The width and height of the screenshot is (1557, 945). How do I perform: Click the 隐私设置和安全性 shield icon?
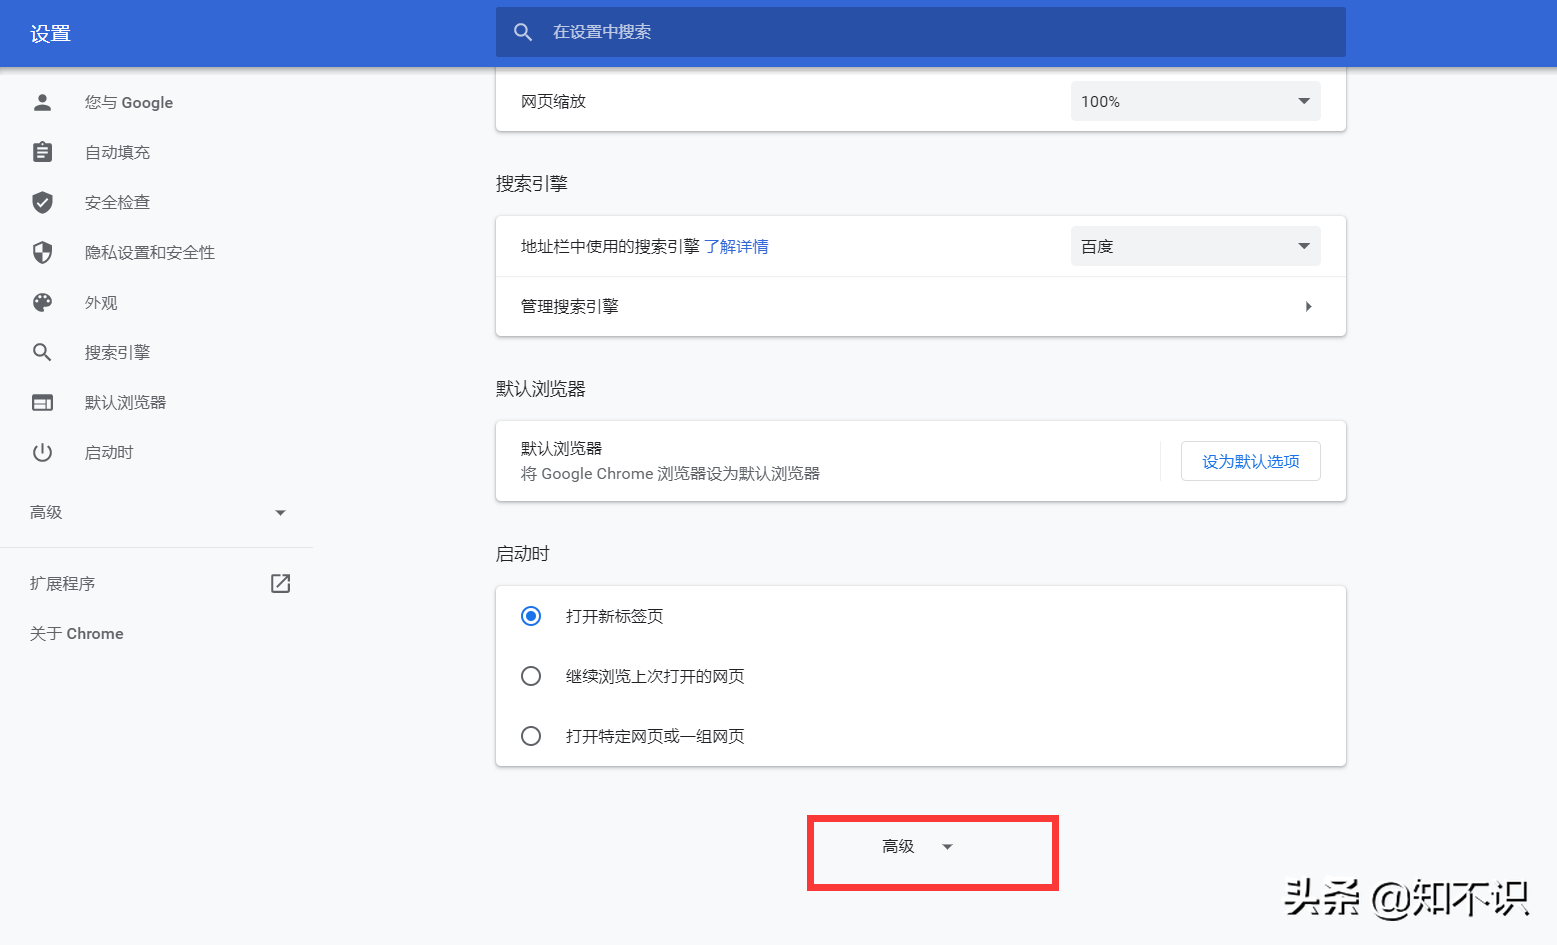click(42, 252)
